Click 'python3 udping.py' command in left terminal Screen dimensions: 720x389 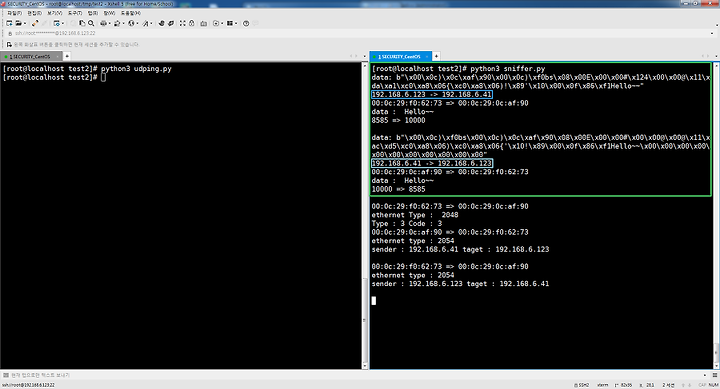[x=136, y=69]
